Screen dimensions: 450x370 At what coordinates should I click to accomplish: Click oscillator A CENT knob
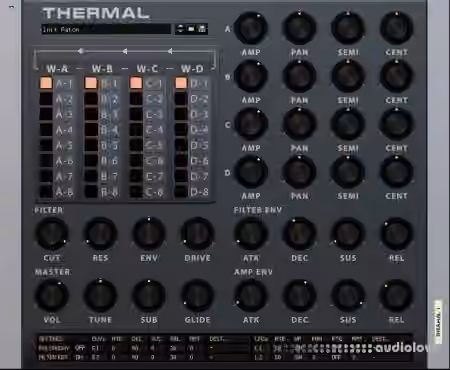[x=396, y=28]
